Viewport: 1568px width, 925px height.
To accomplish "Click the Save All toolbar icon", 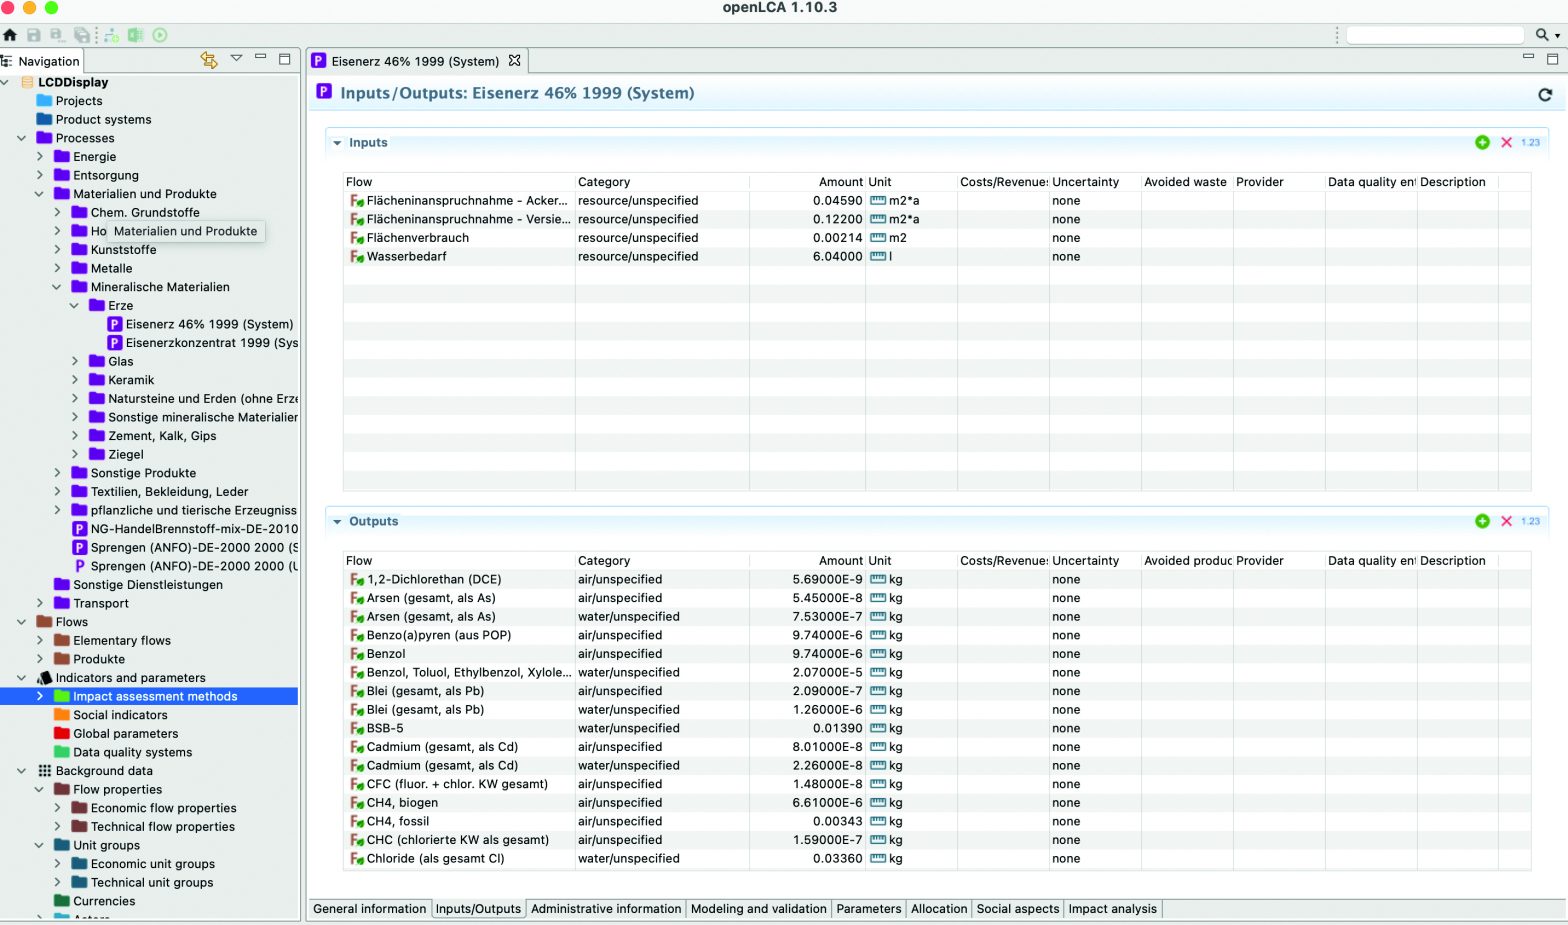I will coord(82,35).
